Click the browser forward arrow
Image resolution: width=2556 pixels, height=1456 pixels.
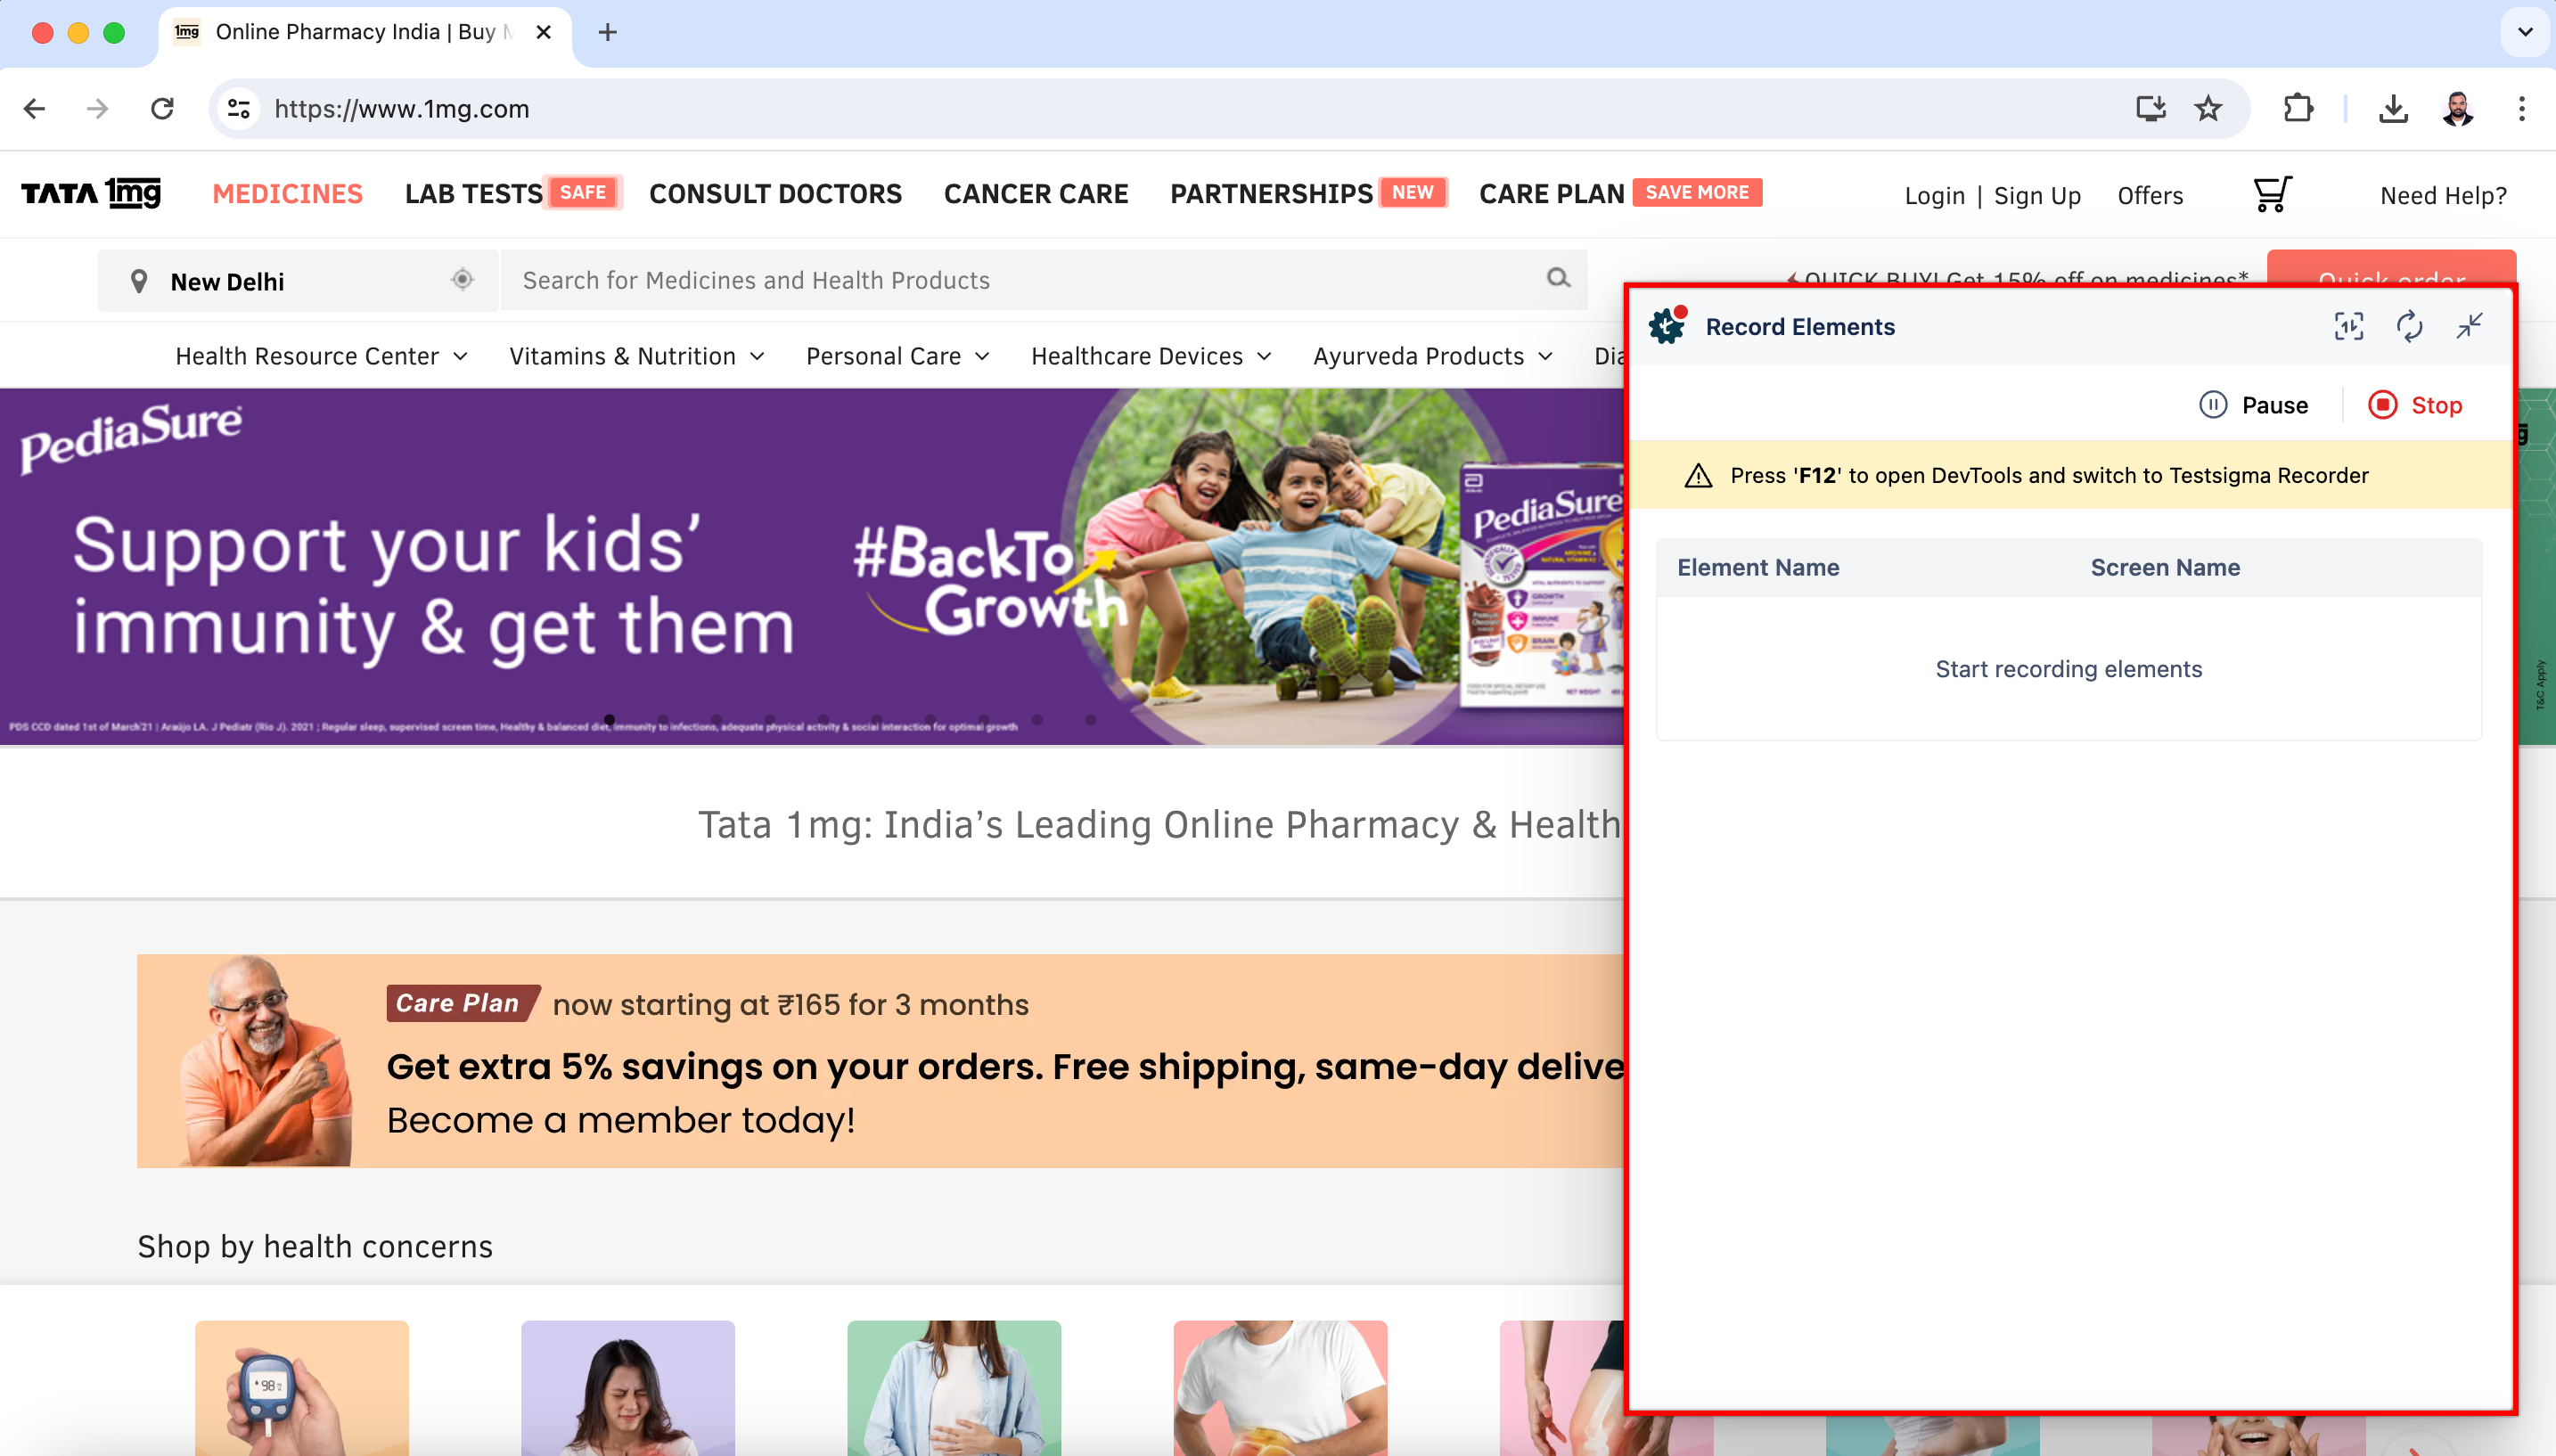point(98,109)
